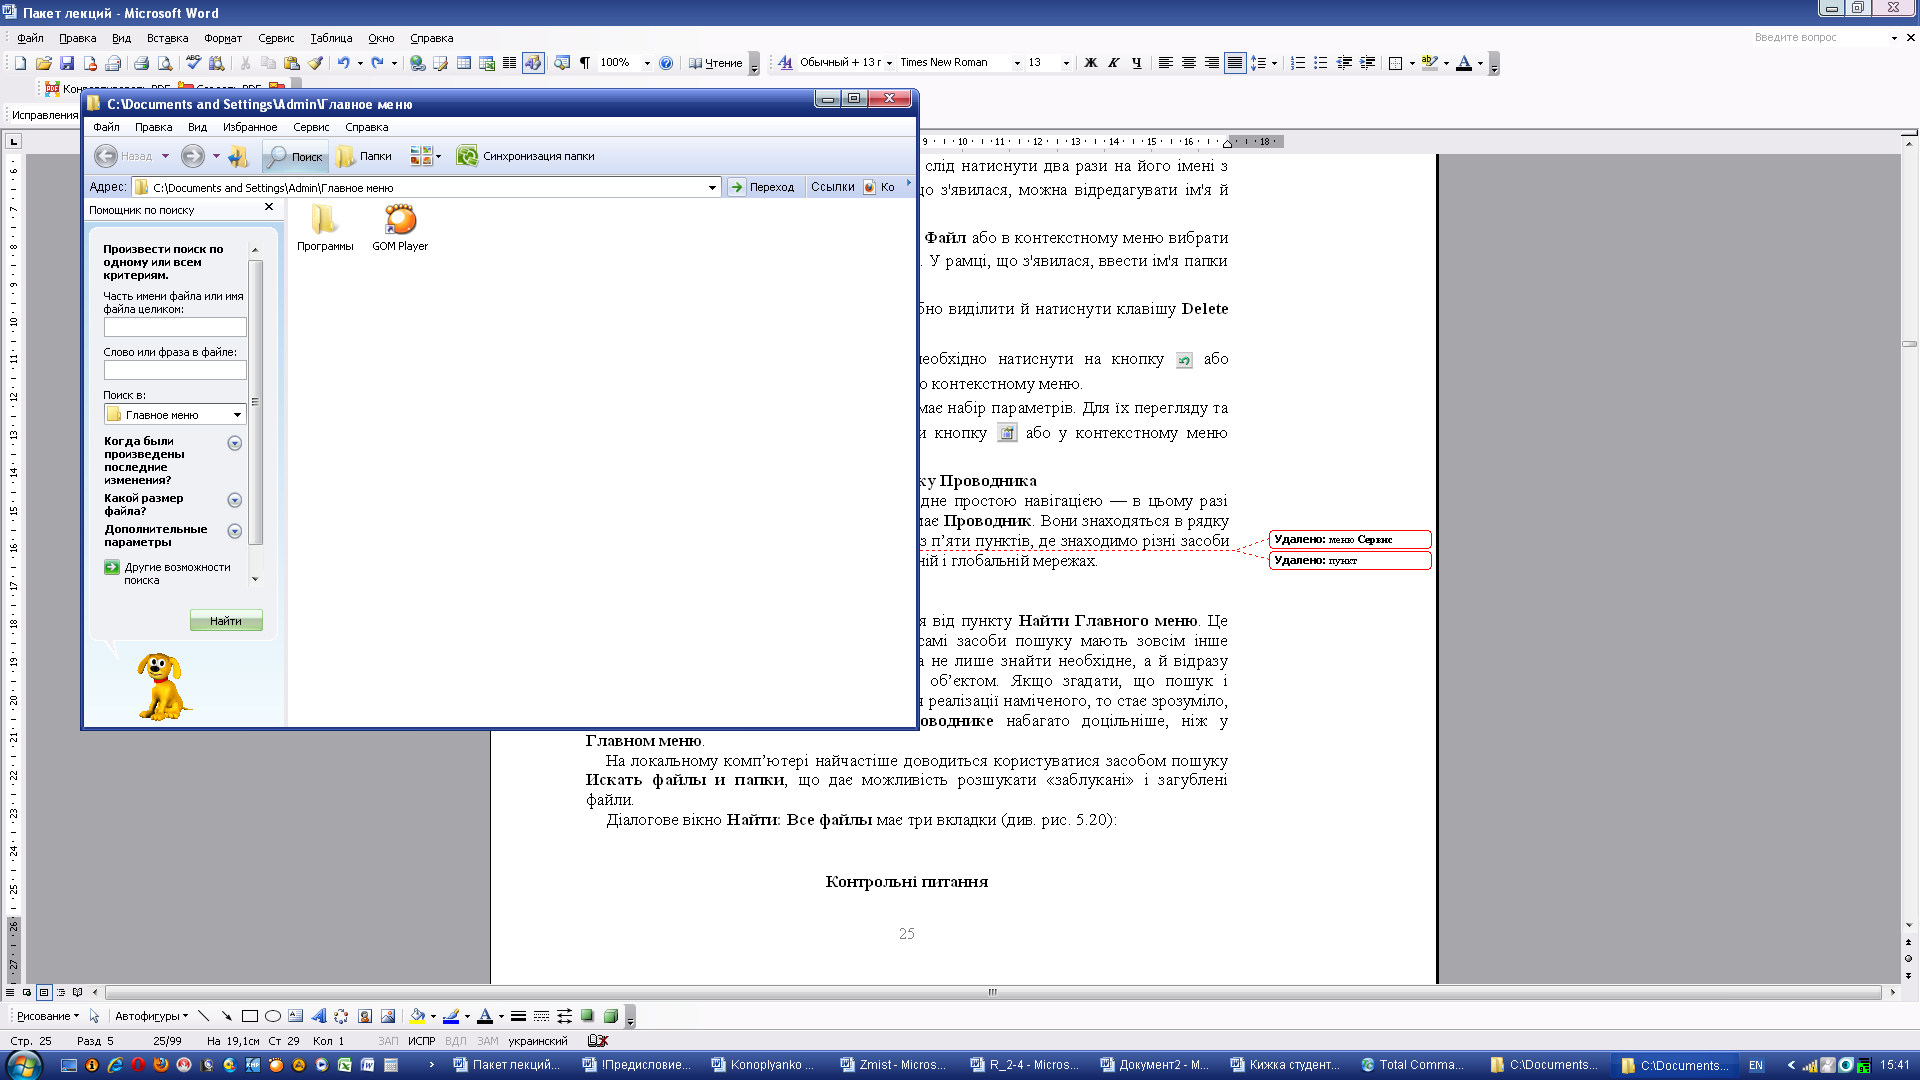The height and width of the screenshot is (1080, 1920).
Task: Toggle underline (Ч) formatting
Action: click(1136, 63)
